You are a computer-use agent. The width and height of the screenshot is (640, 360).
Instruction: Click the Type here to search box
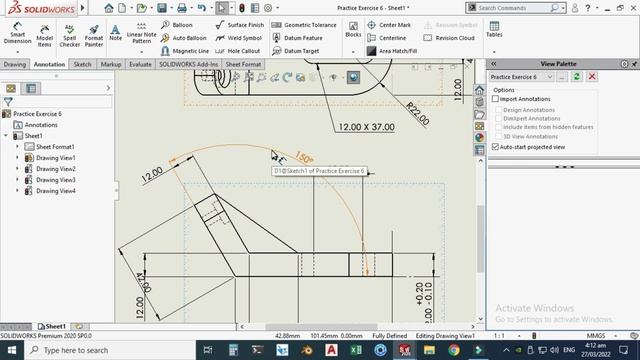tap(110, 350)
